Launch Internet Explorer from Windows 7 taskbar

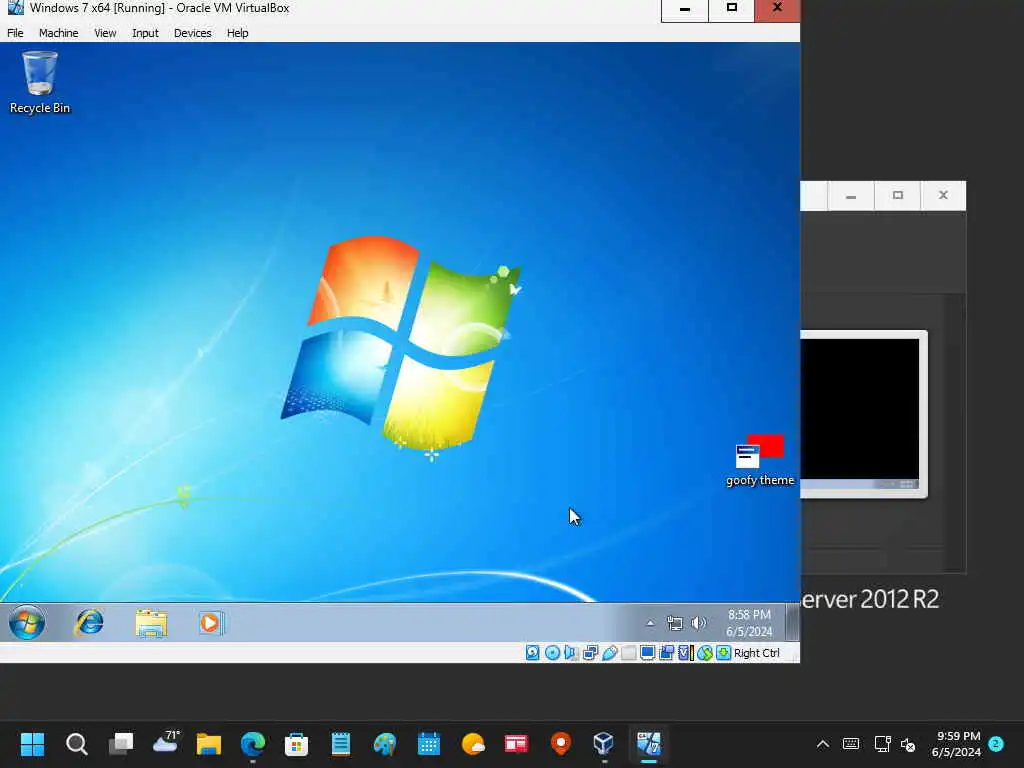tap(89, 622)
